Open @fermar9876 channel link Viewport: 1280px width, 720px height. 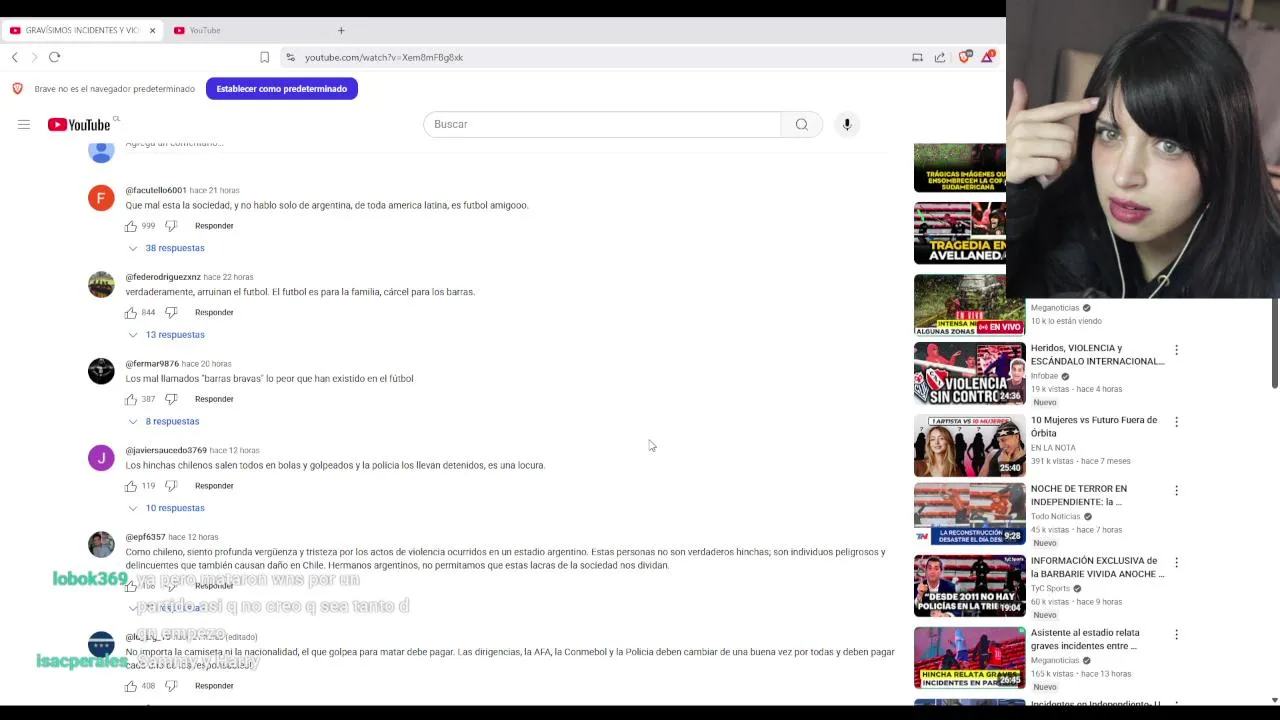tap(152, 364)
